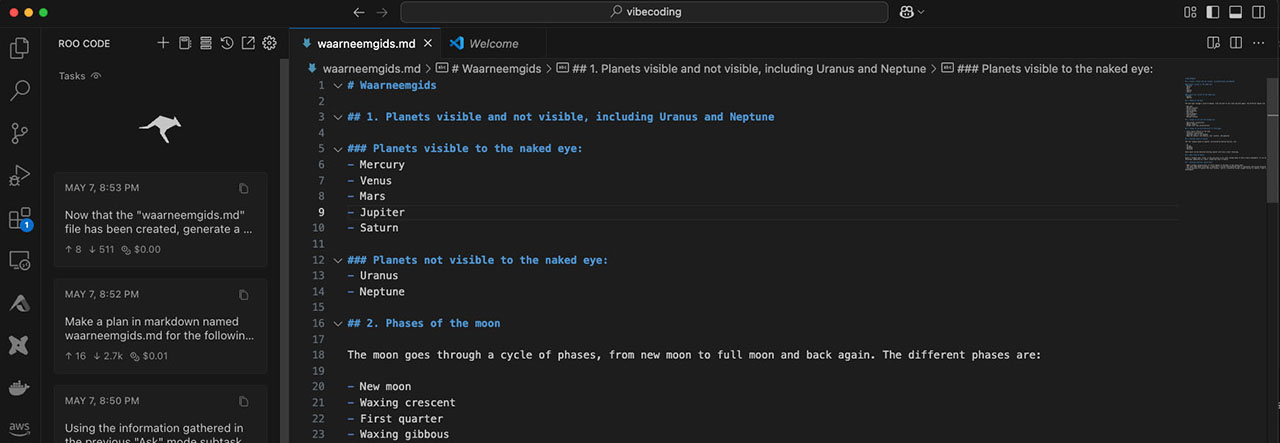Start a new Roo Code task
Screen dimensions: 1280x443
pos(163,43)
